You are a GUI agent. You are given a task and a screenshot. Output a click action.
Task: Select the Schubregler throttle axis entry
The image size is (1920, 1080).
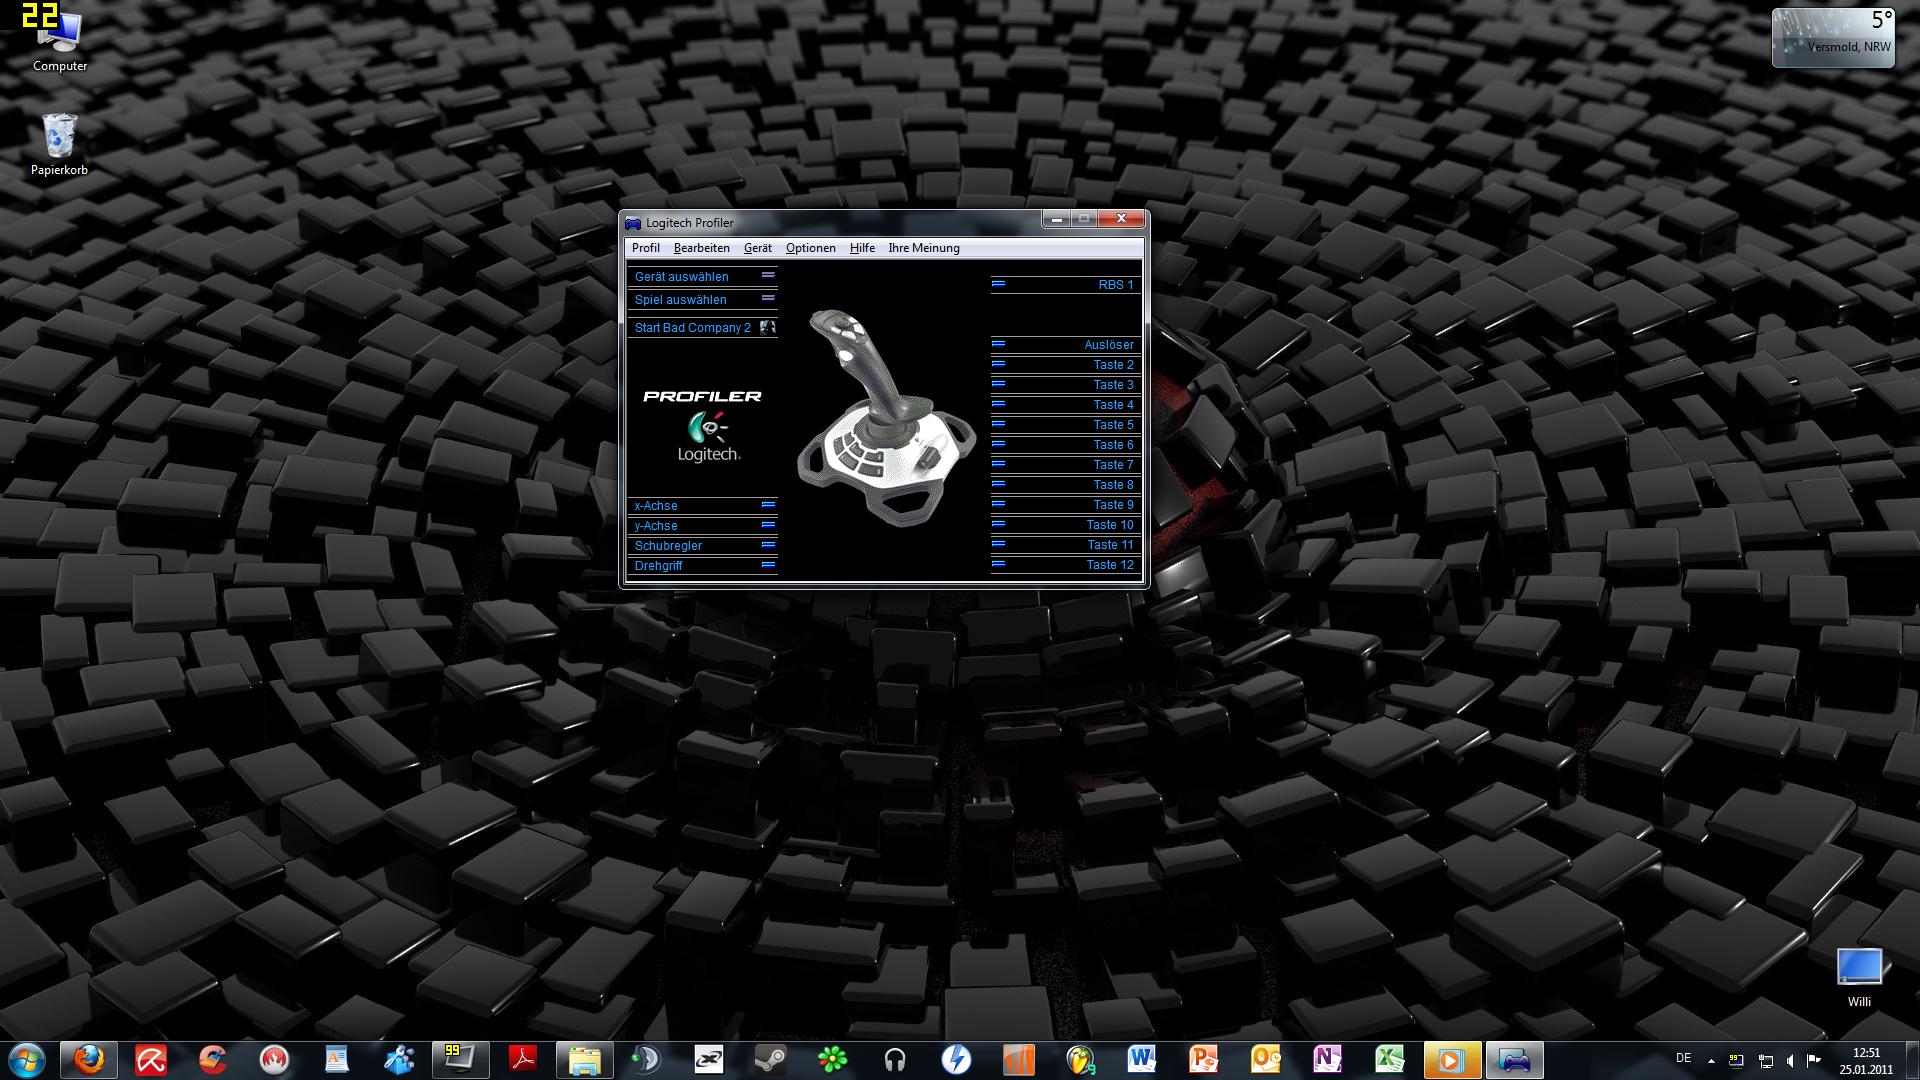pyautogui.click(x=668, y=546)
